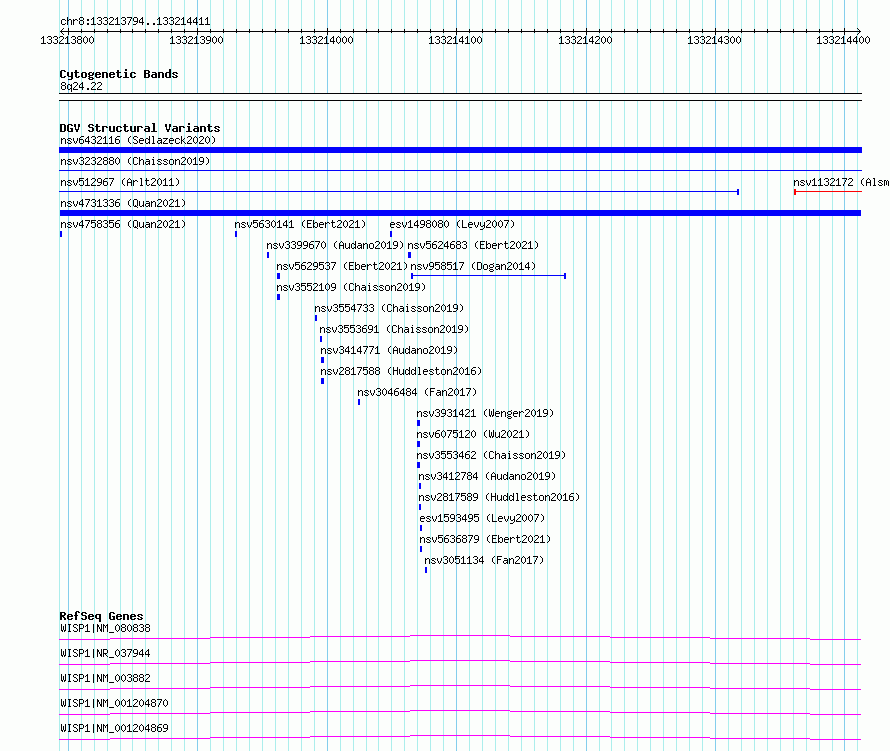Click ruler position 133214200
The image size is (890, 751).
click(585, 40)
